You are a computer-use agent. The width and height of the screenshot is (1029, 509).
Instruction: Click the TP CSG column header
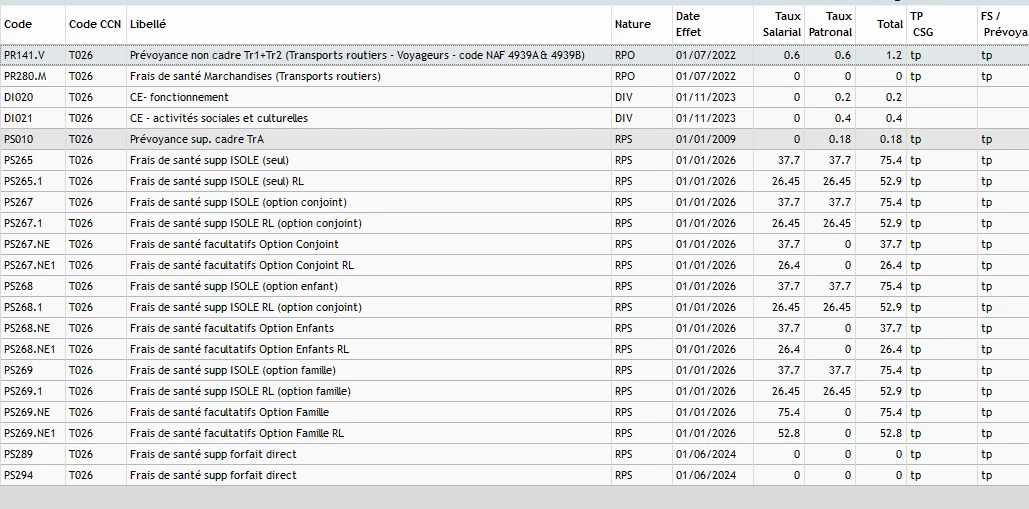[921, 24]
